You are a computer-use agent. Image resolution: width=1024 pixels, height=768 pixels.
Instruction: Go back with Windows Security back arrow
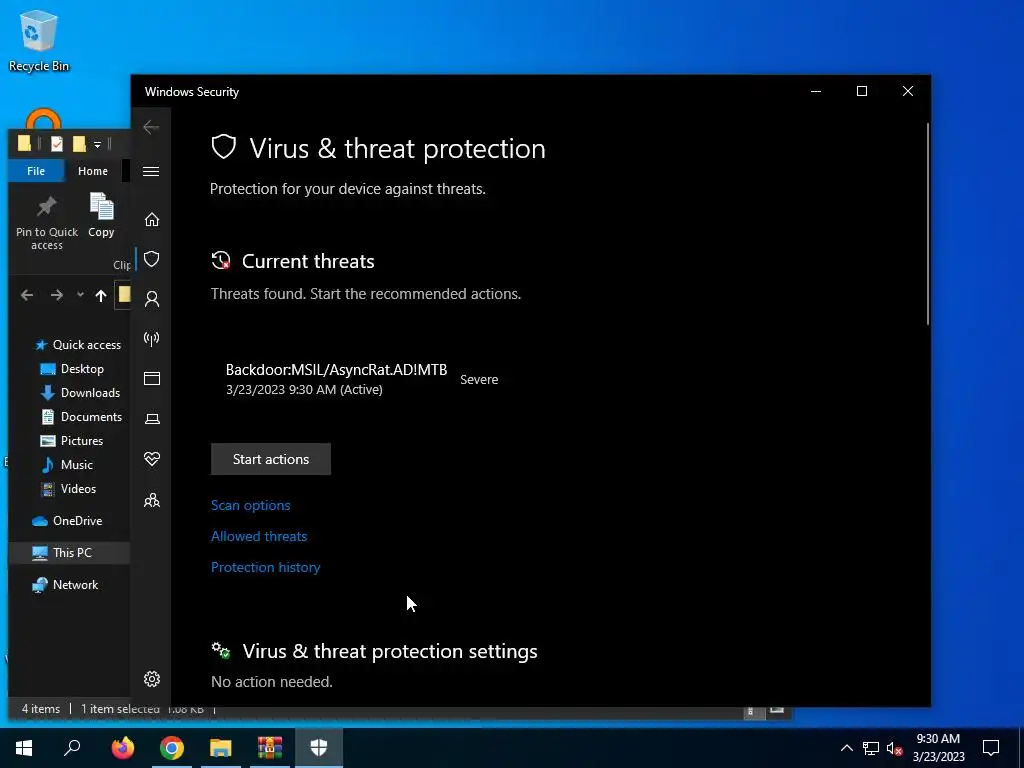[151, 127]
